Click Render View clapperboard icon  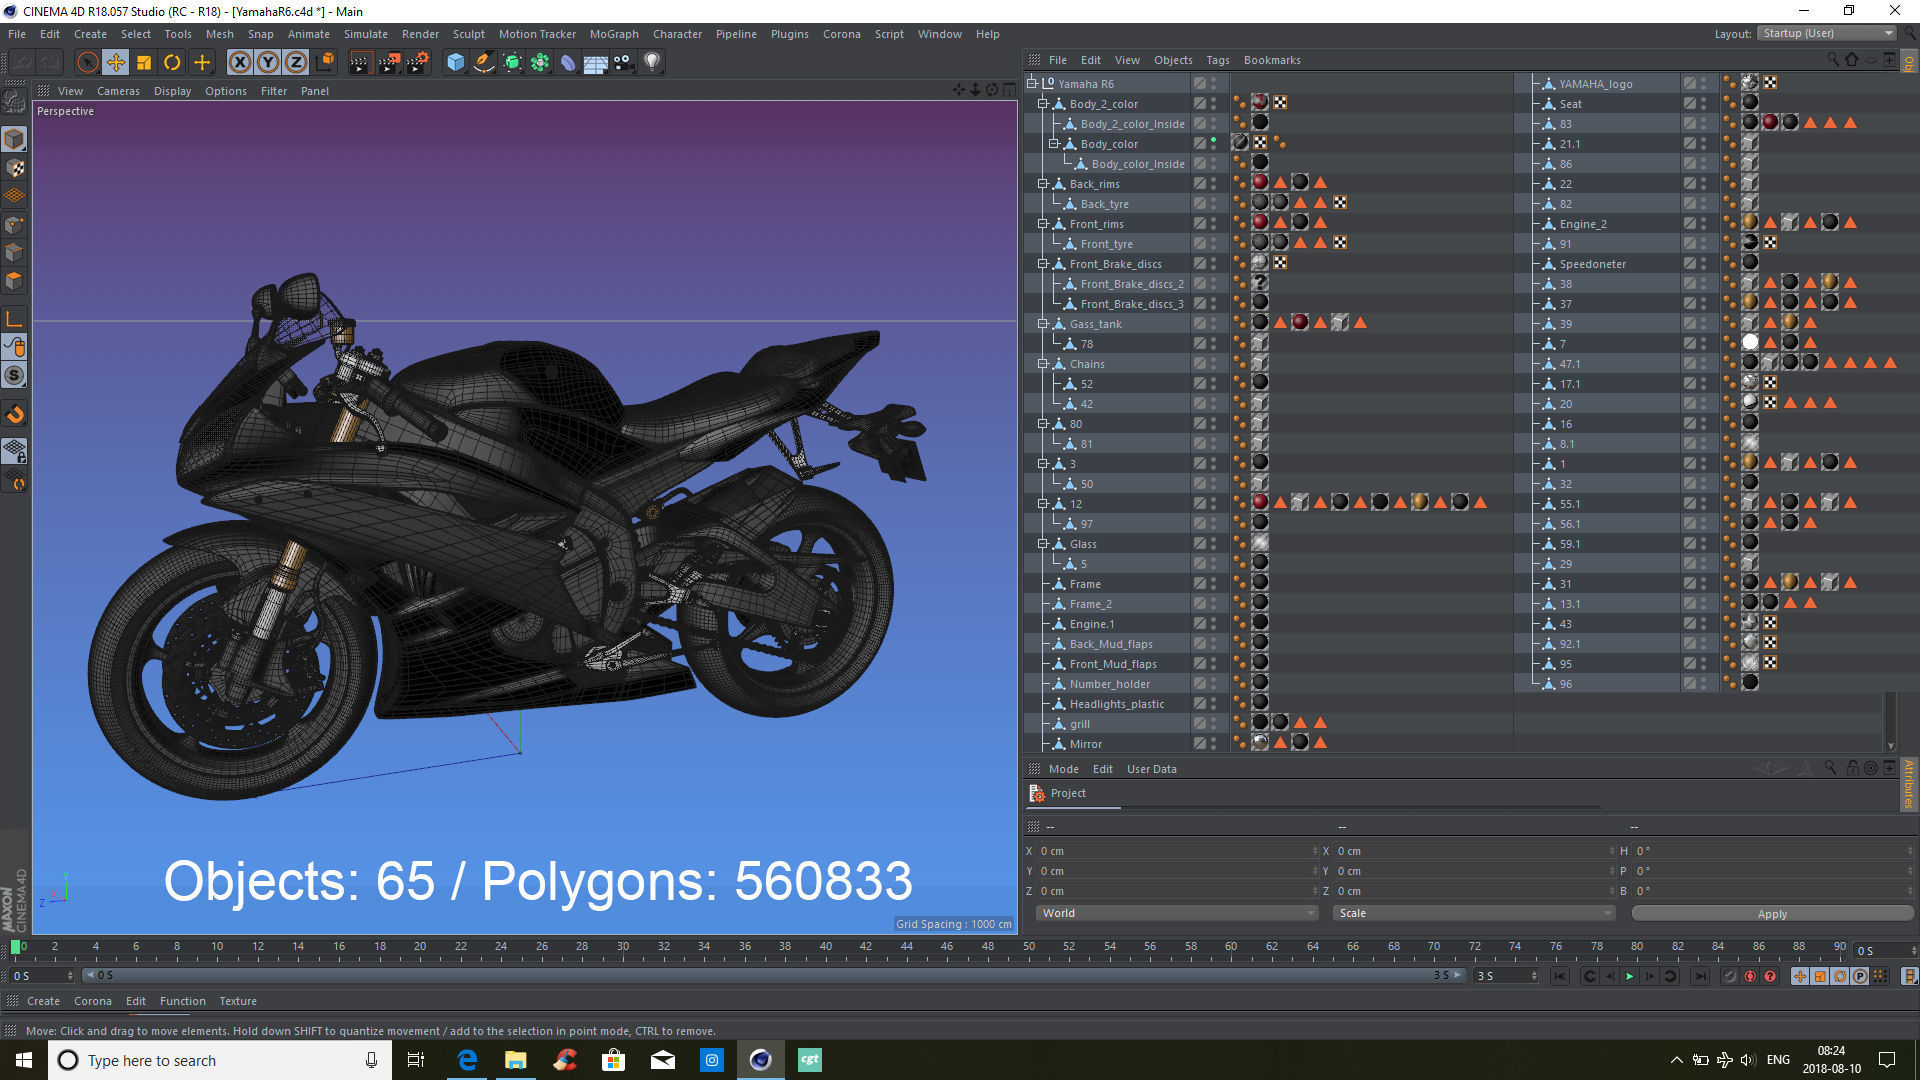359,62
